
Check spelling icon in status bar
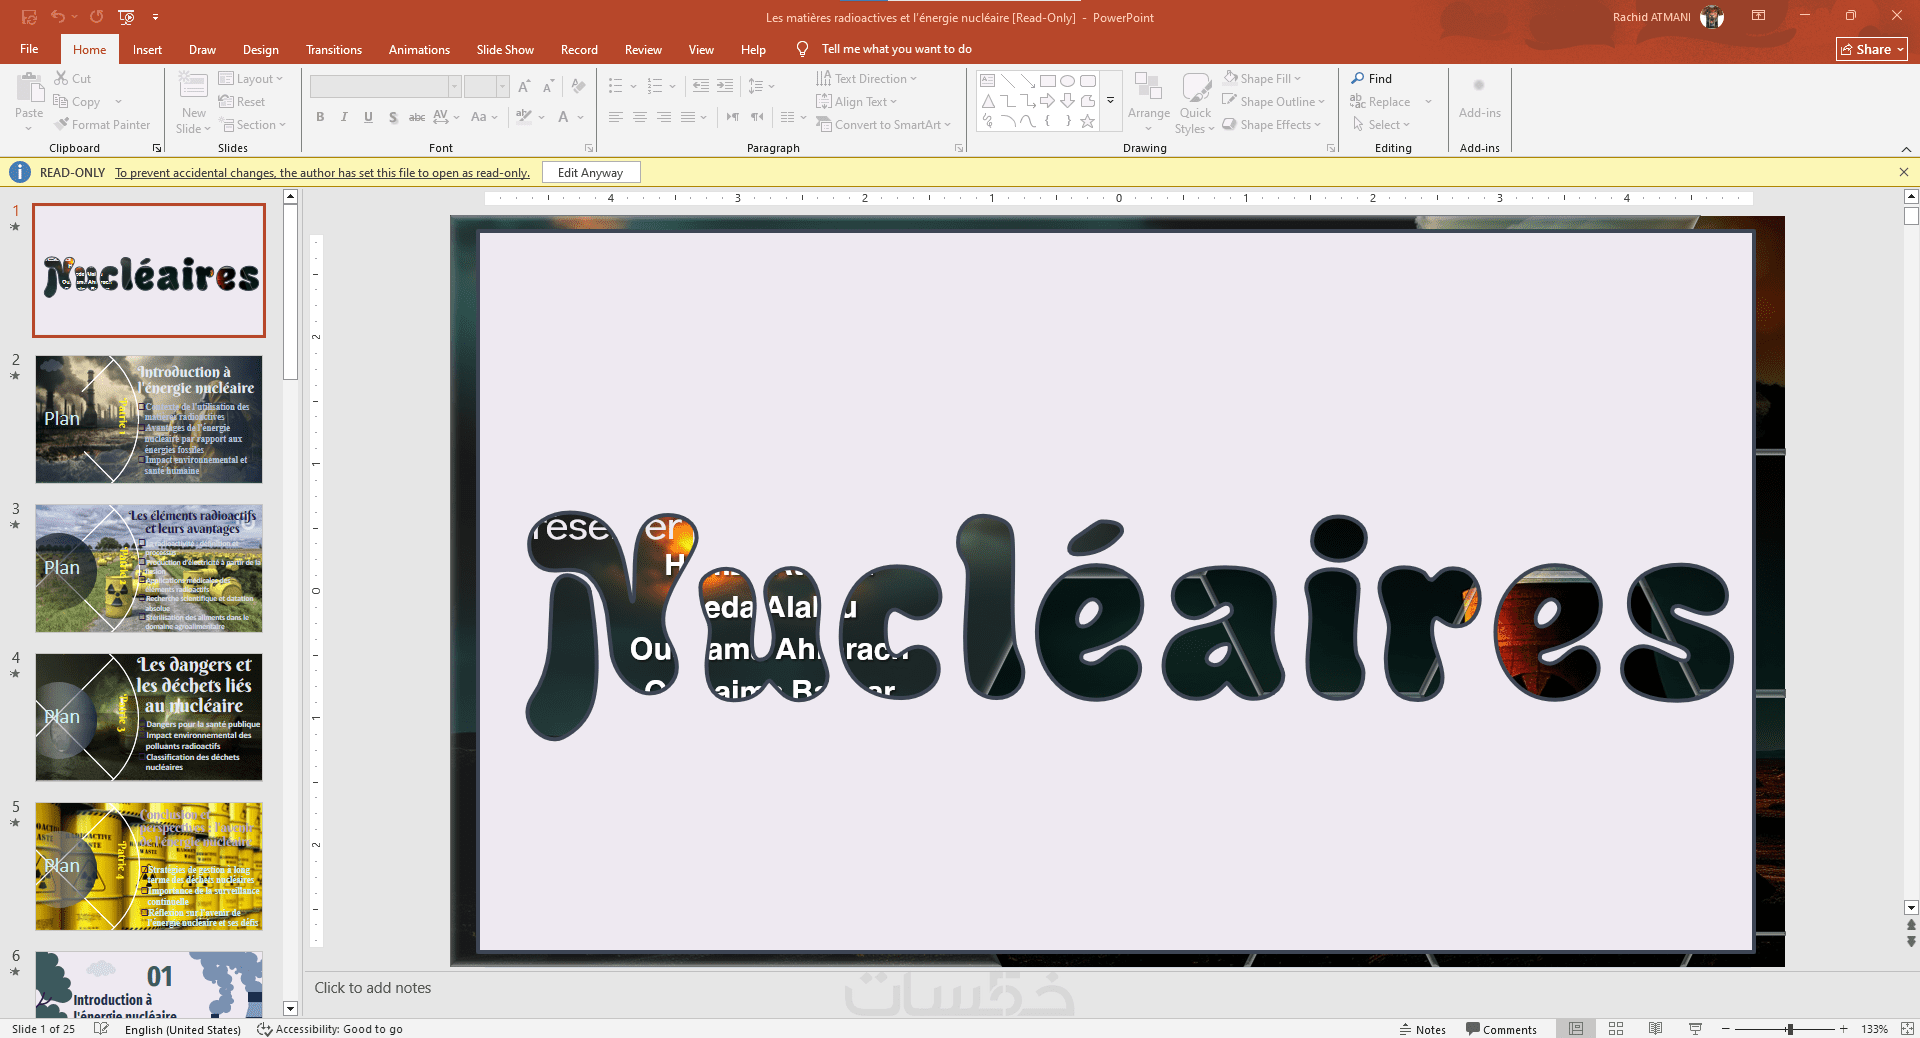tap(101, 1029)
